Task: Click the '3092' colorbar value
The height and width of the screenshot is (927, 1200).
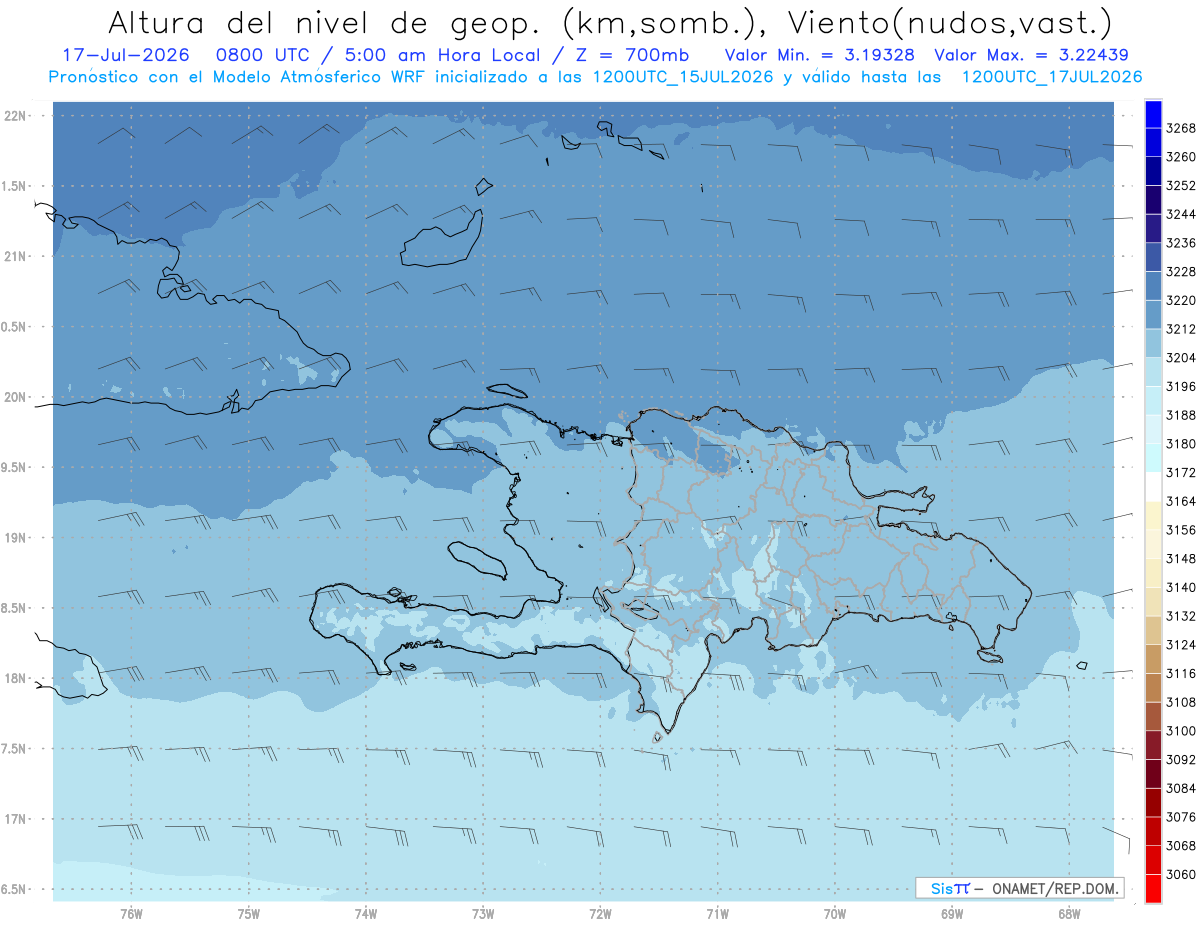Action: coord(1181,760)
